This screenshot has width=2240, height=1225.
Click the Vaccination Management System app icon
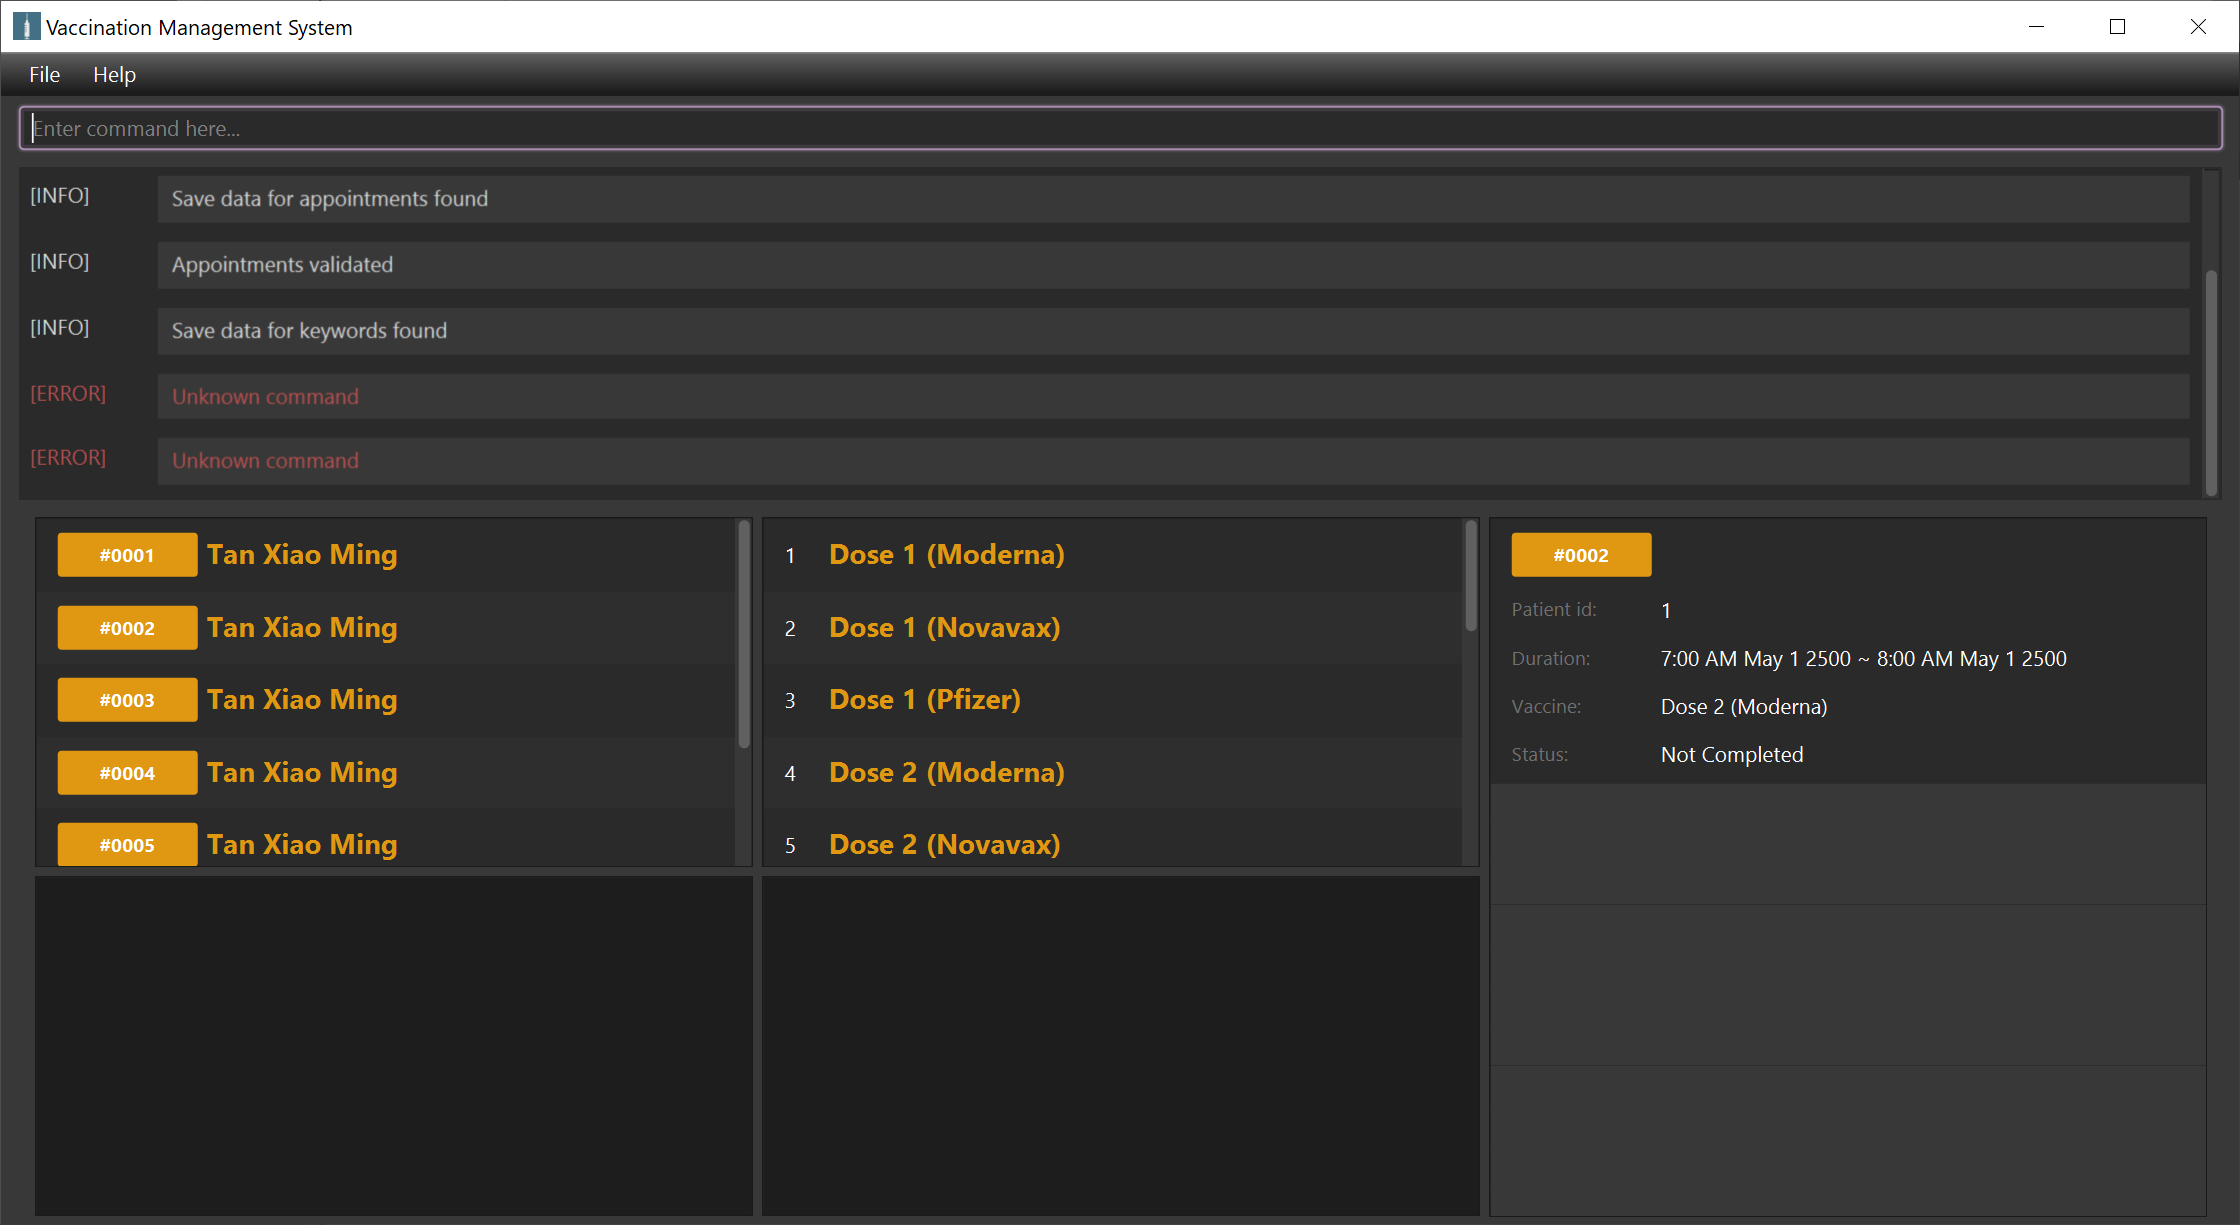(x=26, y=27)
